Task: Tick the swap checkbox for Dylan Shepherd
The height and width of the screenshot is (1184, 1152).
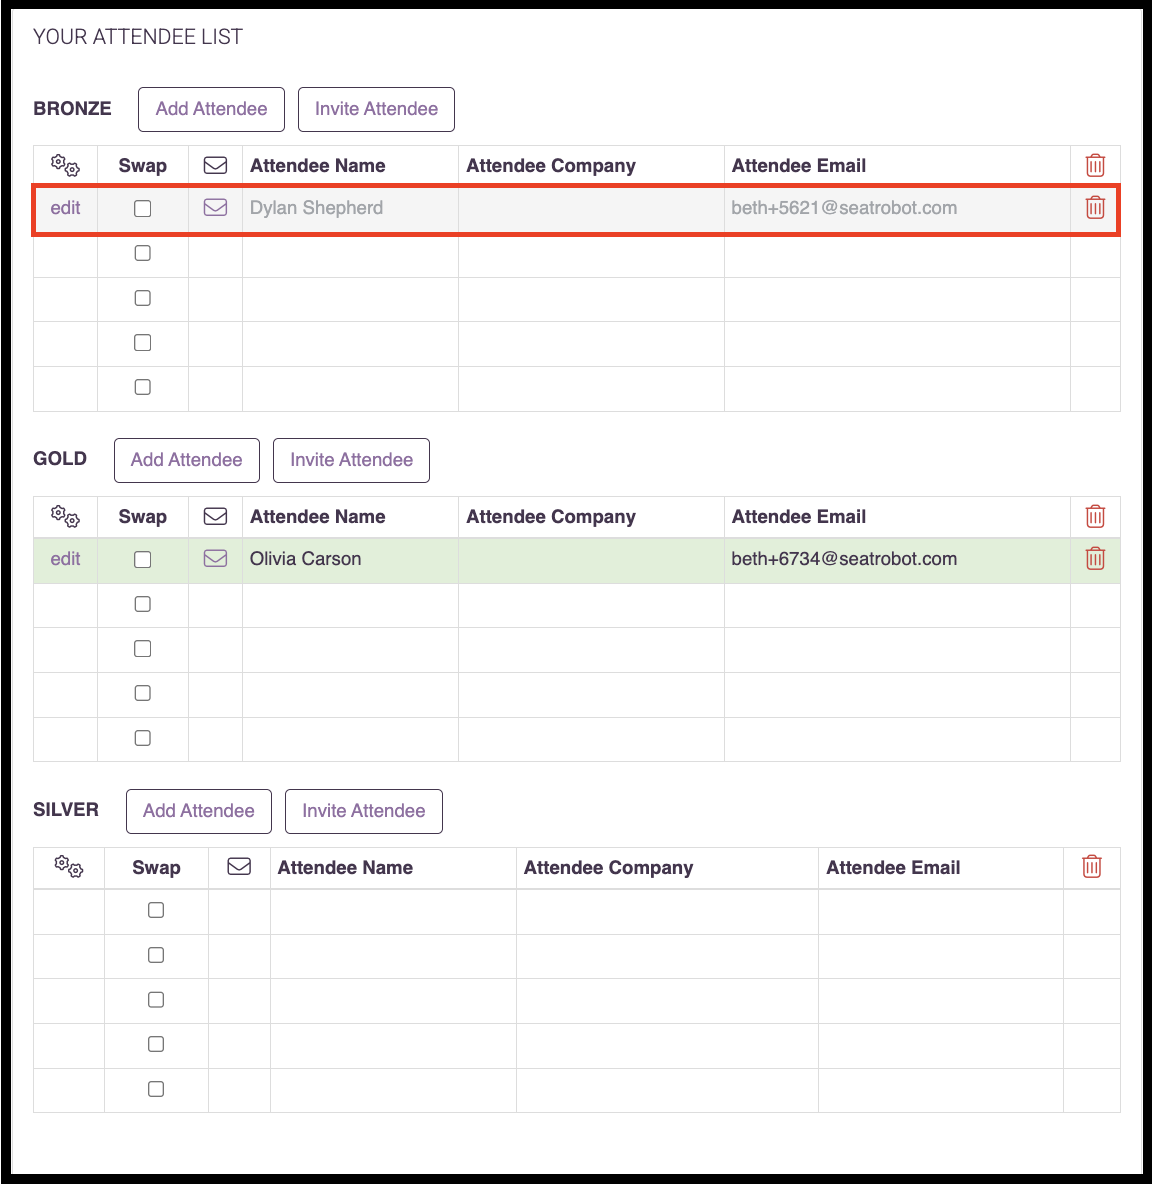Action: pos(143,208)
